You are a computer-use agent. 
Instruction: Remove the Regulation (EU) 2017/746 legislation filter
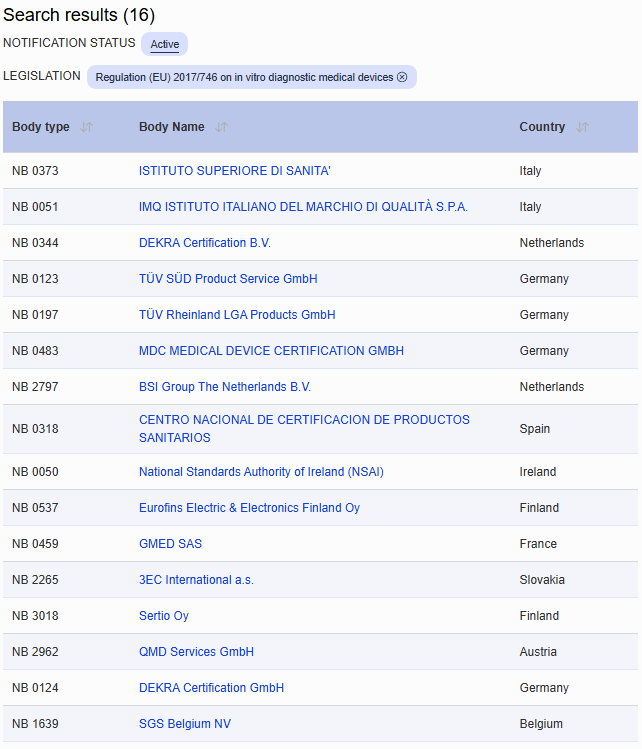coord(402,77)
